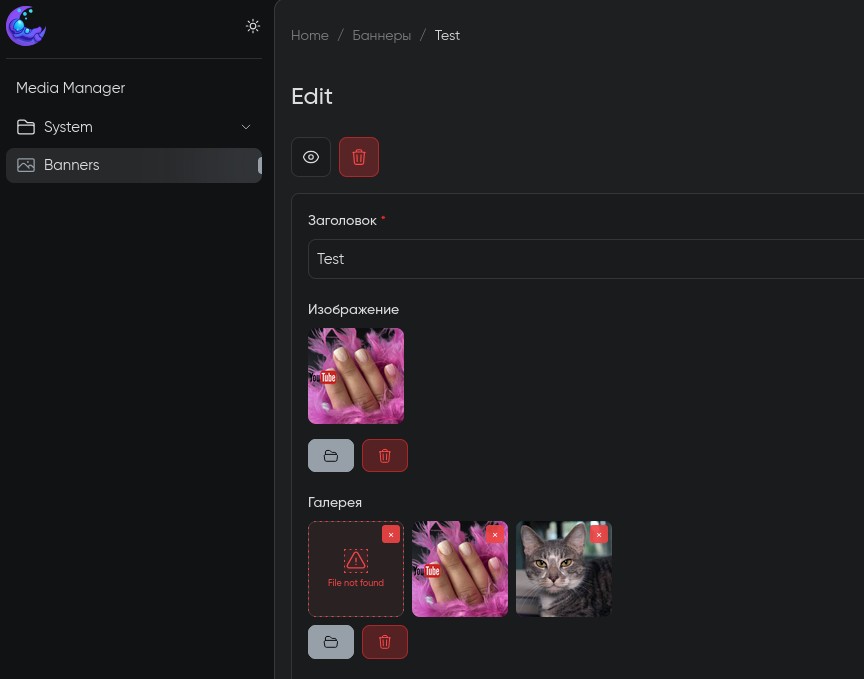This screenshot has height=679, width=864.
Task: Delete the banner with top trash button
Action: point(359,157)
